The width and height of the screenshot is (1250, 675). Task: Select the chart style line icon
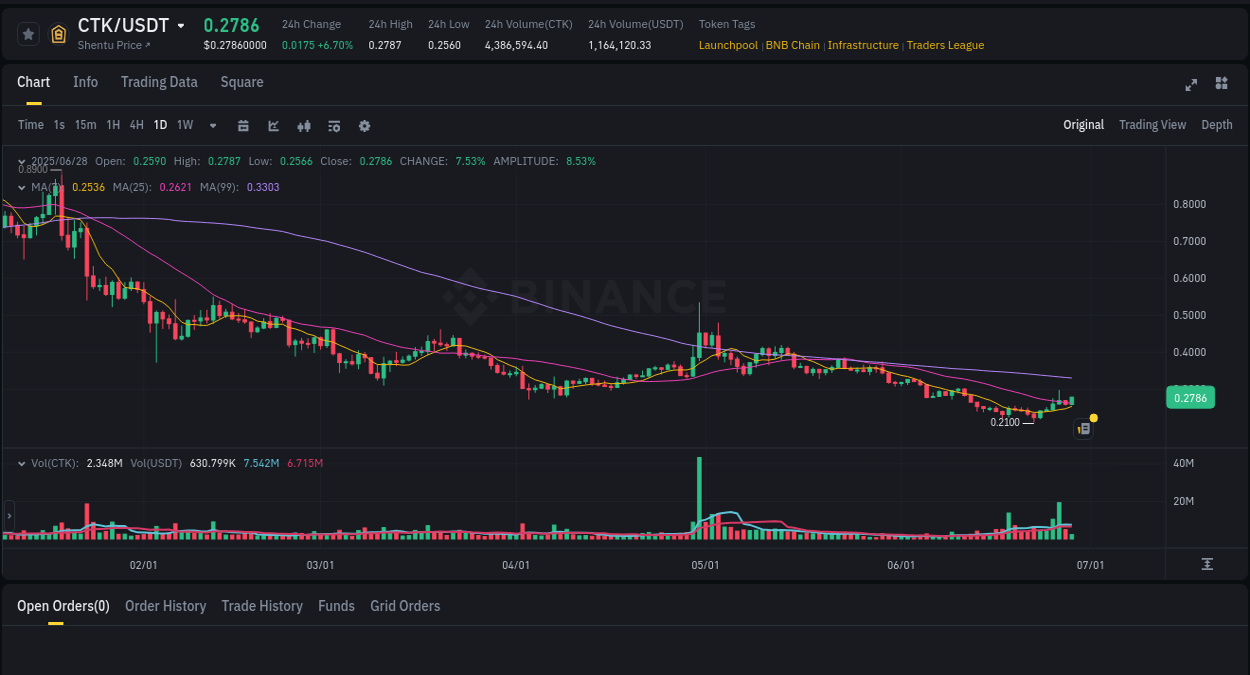click(x=272, y=125)
